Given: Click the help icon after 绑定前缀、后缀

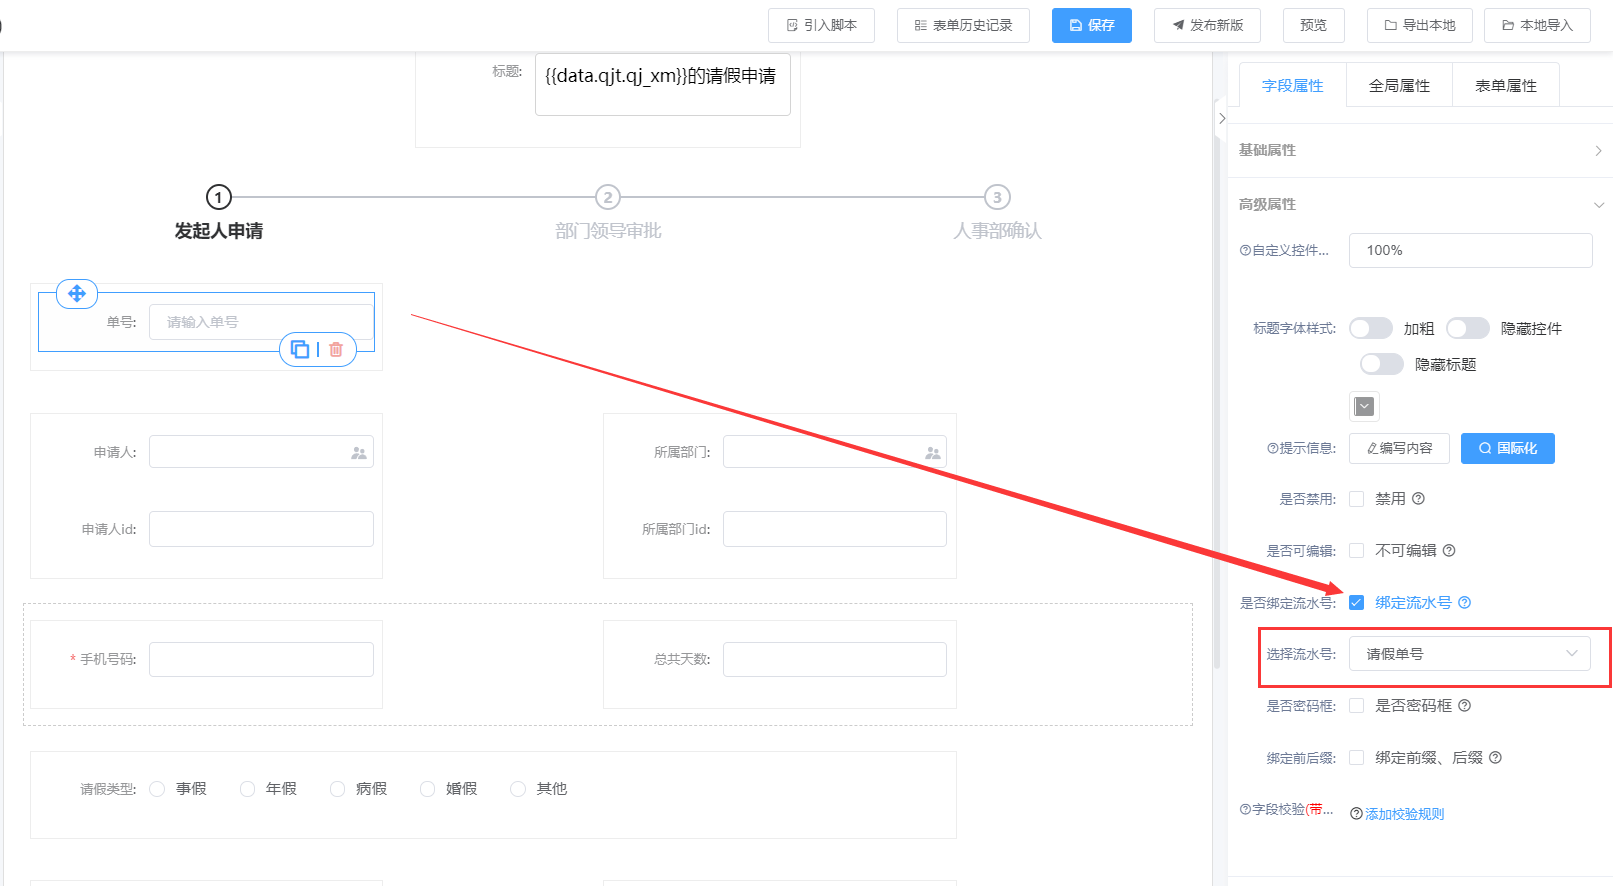Looking at the screenshot, I should point(1496,758).
